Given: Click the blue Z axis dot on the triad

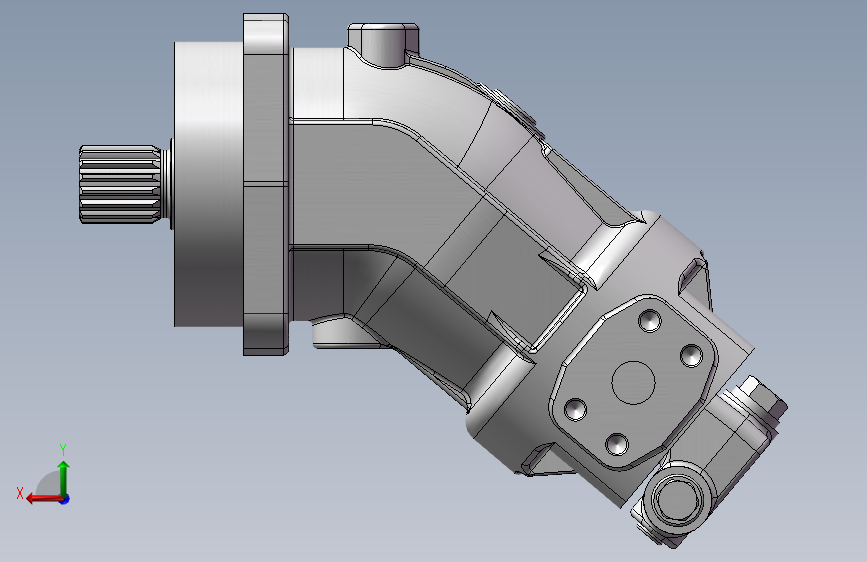Looking at the screenshot, I should (x=65, y=499).
